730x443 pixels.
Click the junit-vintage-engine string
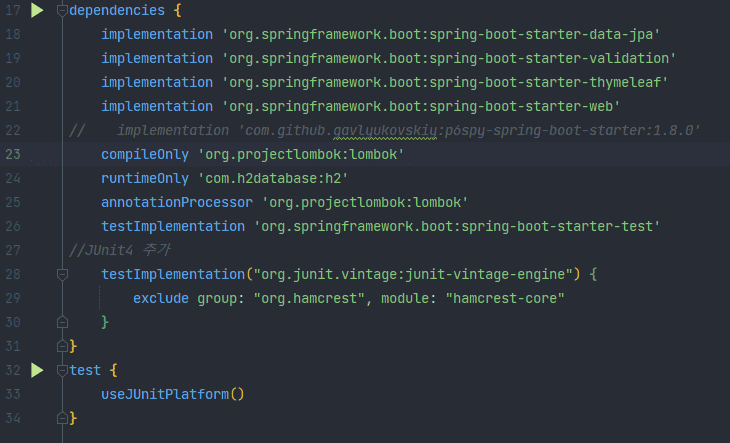point(413,275)
